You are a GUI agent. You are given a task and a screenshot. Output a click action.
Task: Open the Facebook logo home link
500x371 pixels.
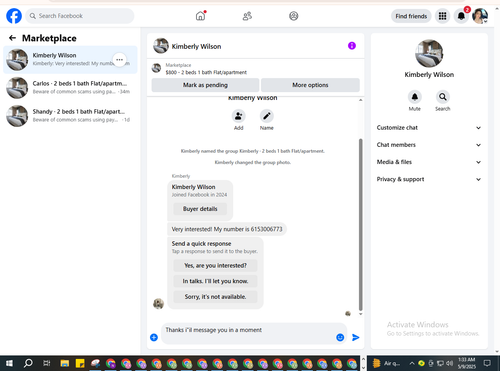click(x=14, y=16)
